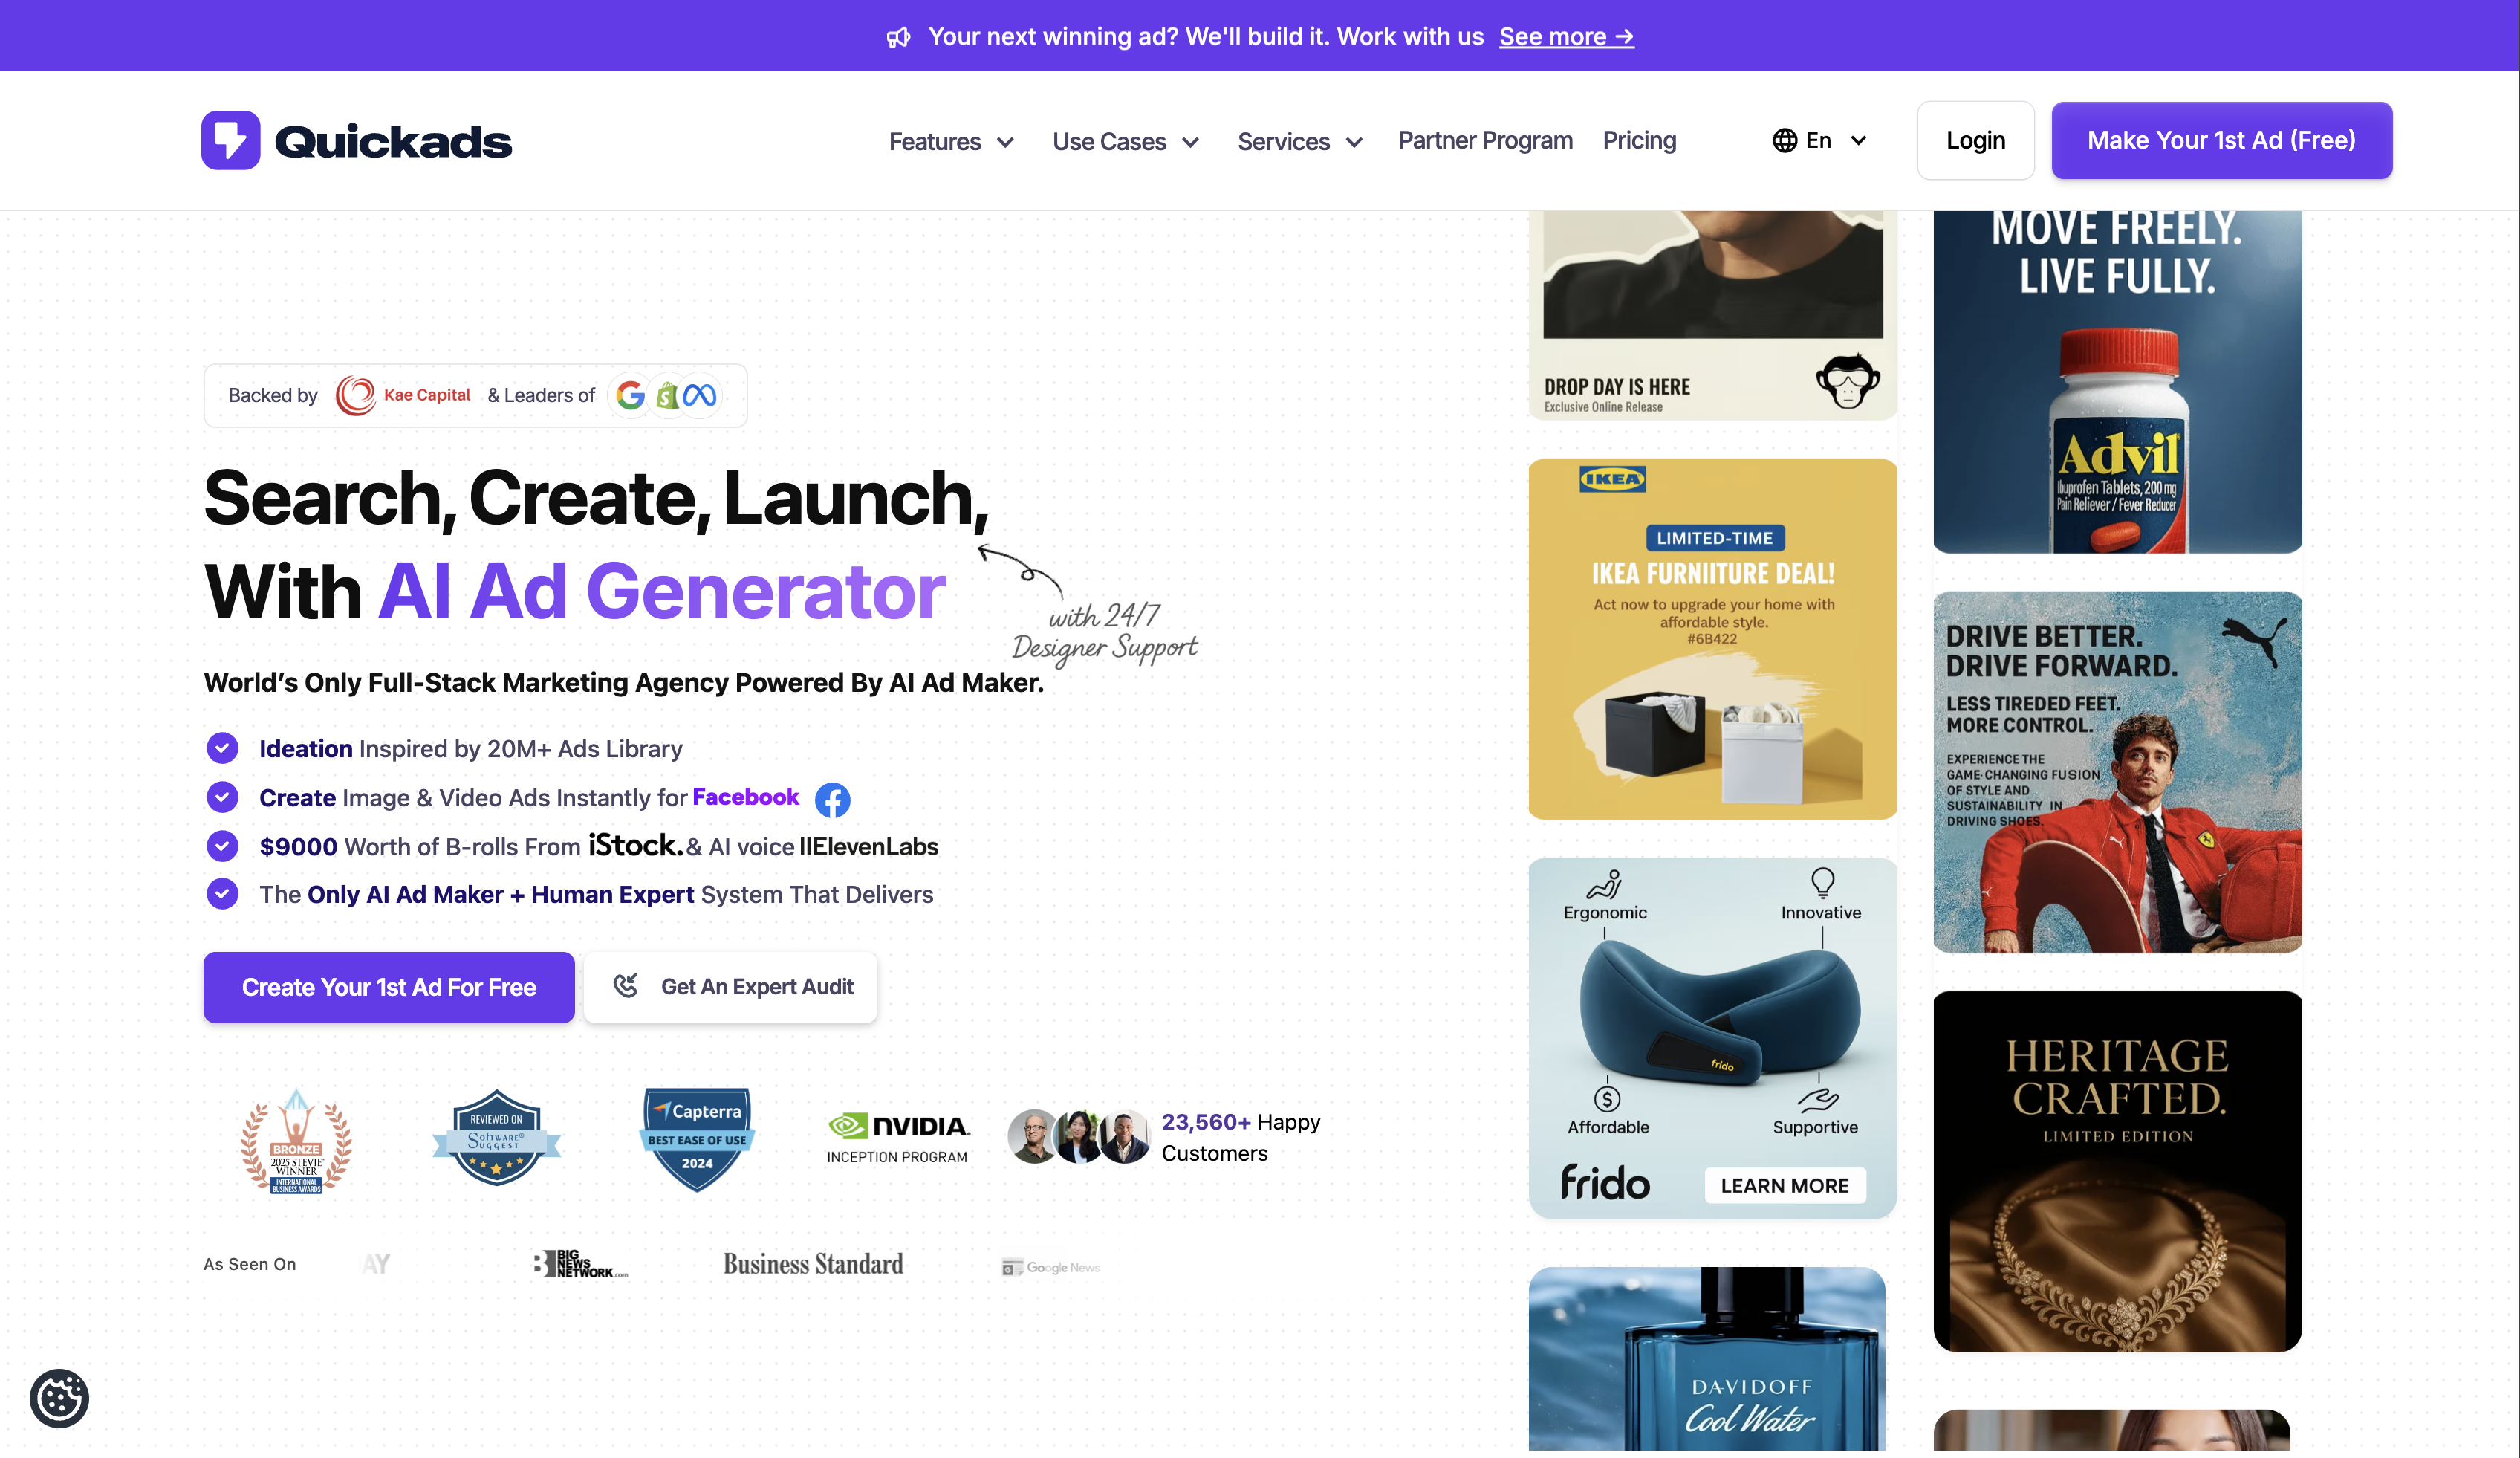The image size is (2520, 1458).
Task: Open the Services dropdown menu
Action: tap(1300, 141)
